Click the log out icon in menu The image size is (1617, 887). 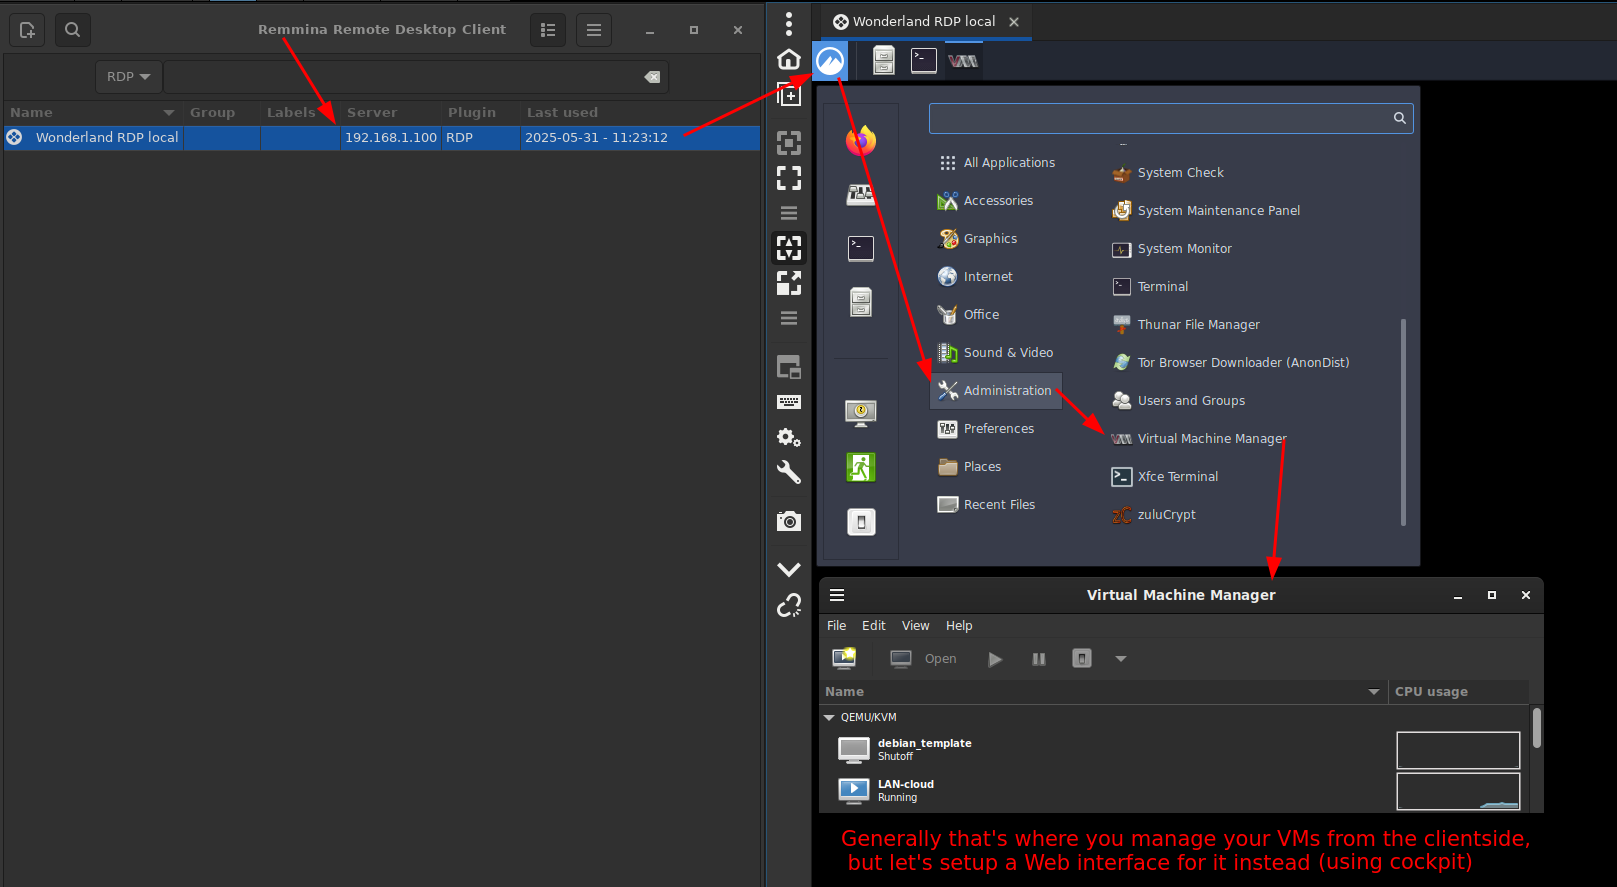[x=861, y=467]
